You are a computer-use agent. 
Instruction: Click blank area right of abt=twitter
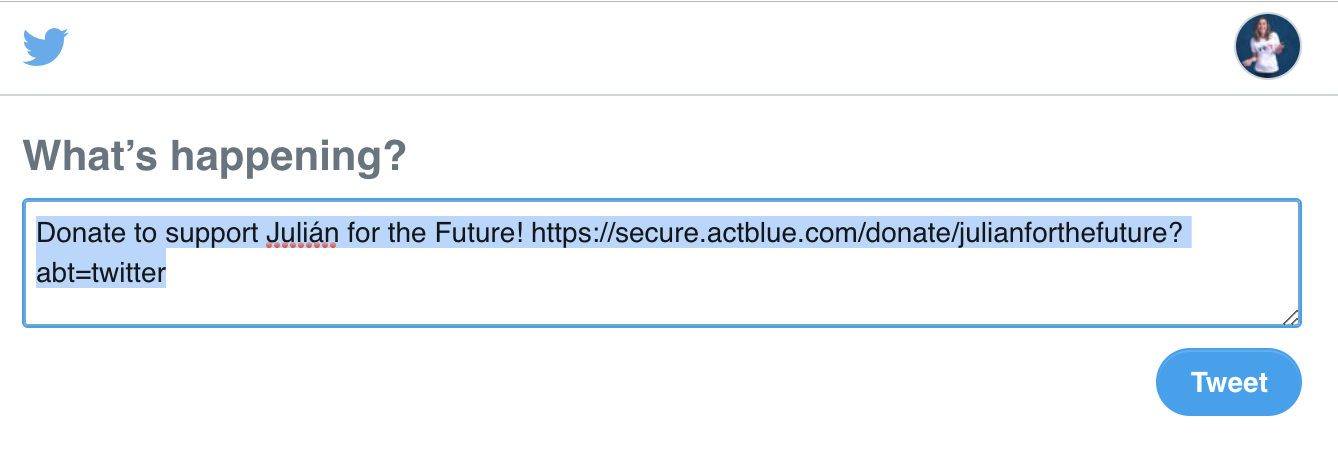[730, 272]
